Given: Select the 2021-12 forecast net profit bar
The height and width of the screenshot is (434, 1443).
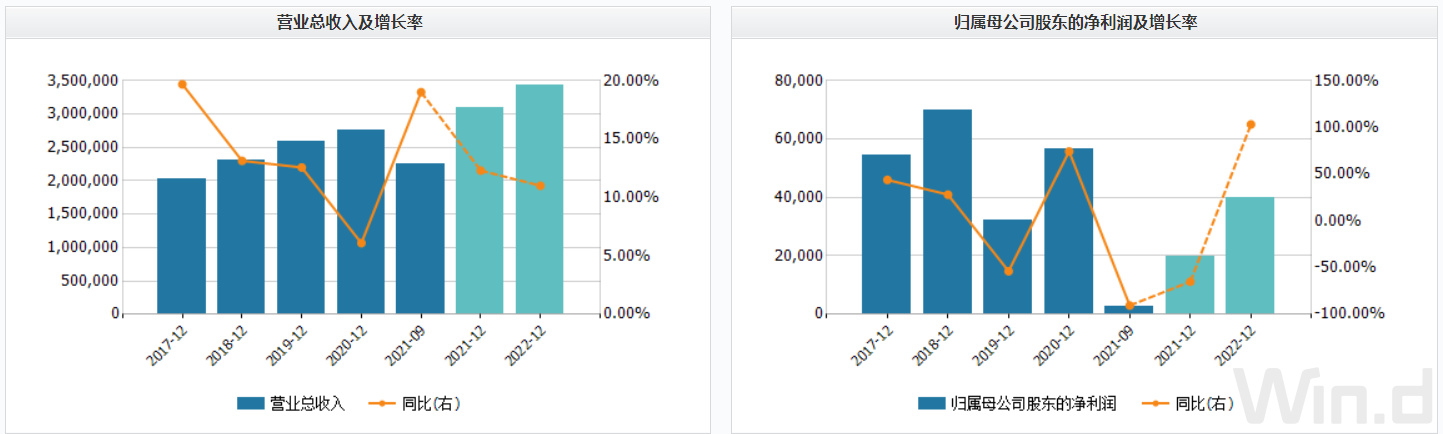Looking at the screenshot, I should [1189, 284].
